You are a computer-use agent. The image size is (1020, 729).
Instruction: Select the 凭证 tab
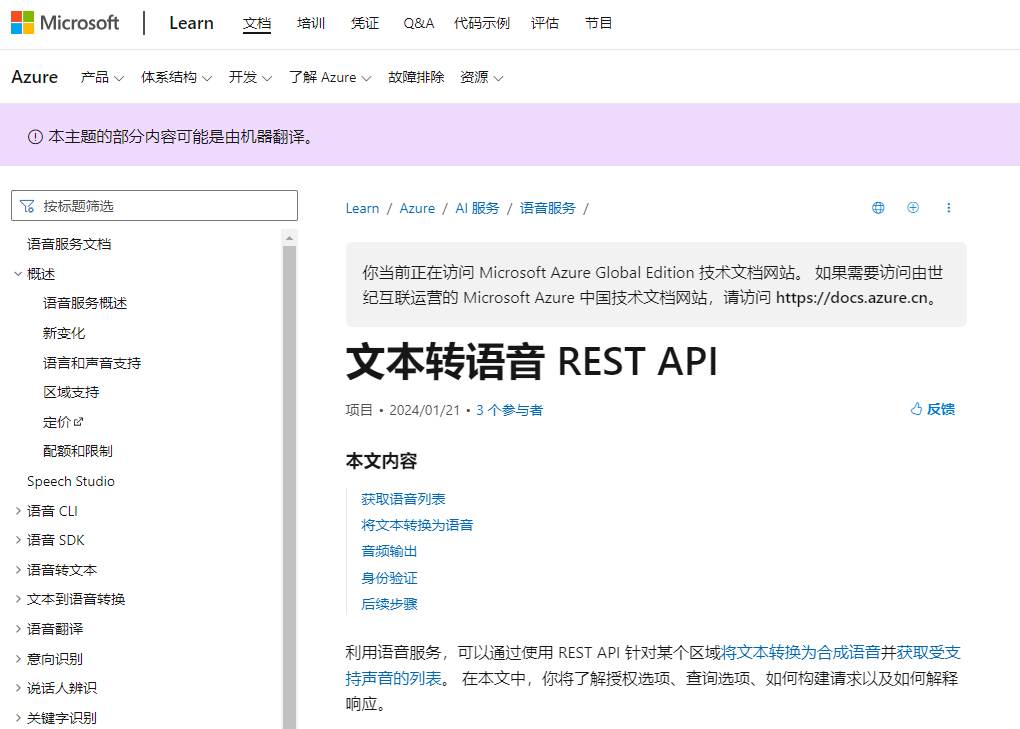click(365, 23)
